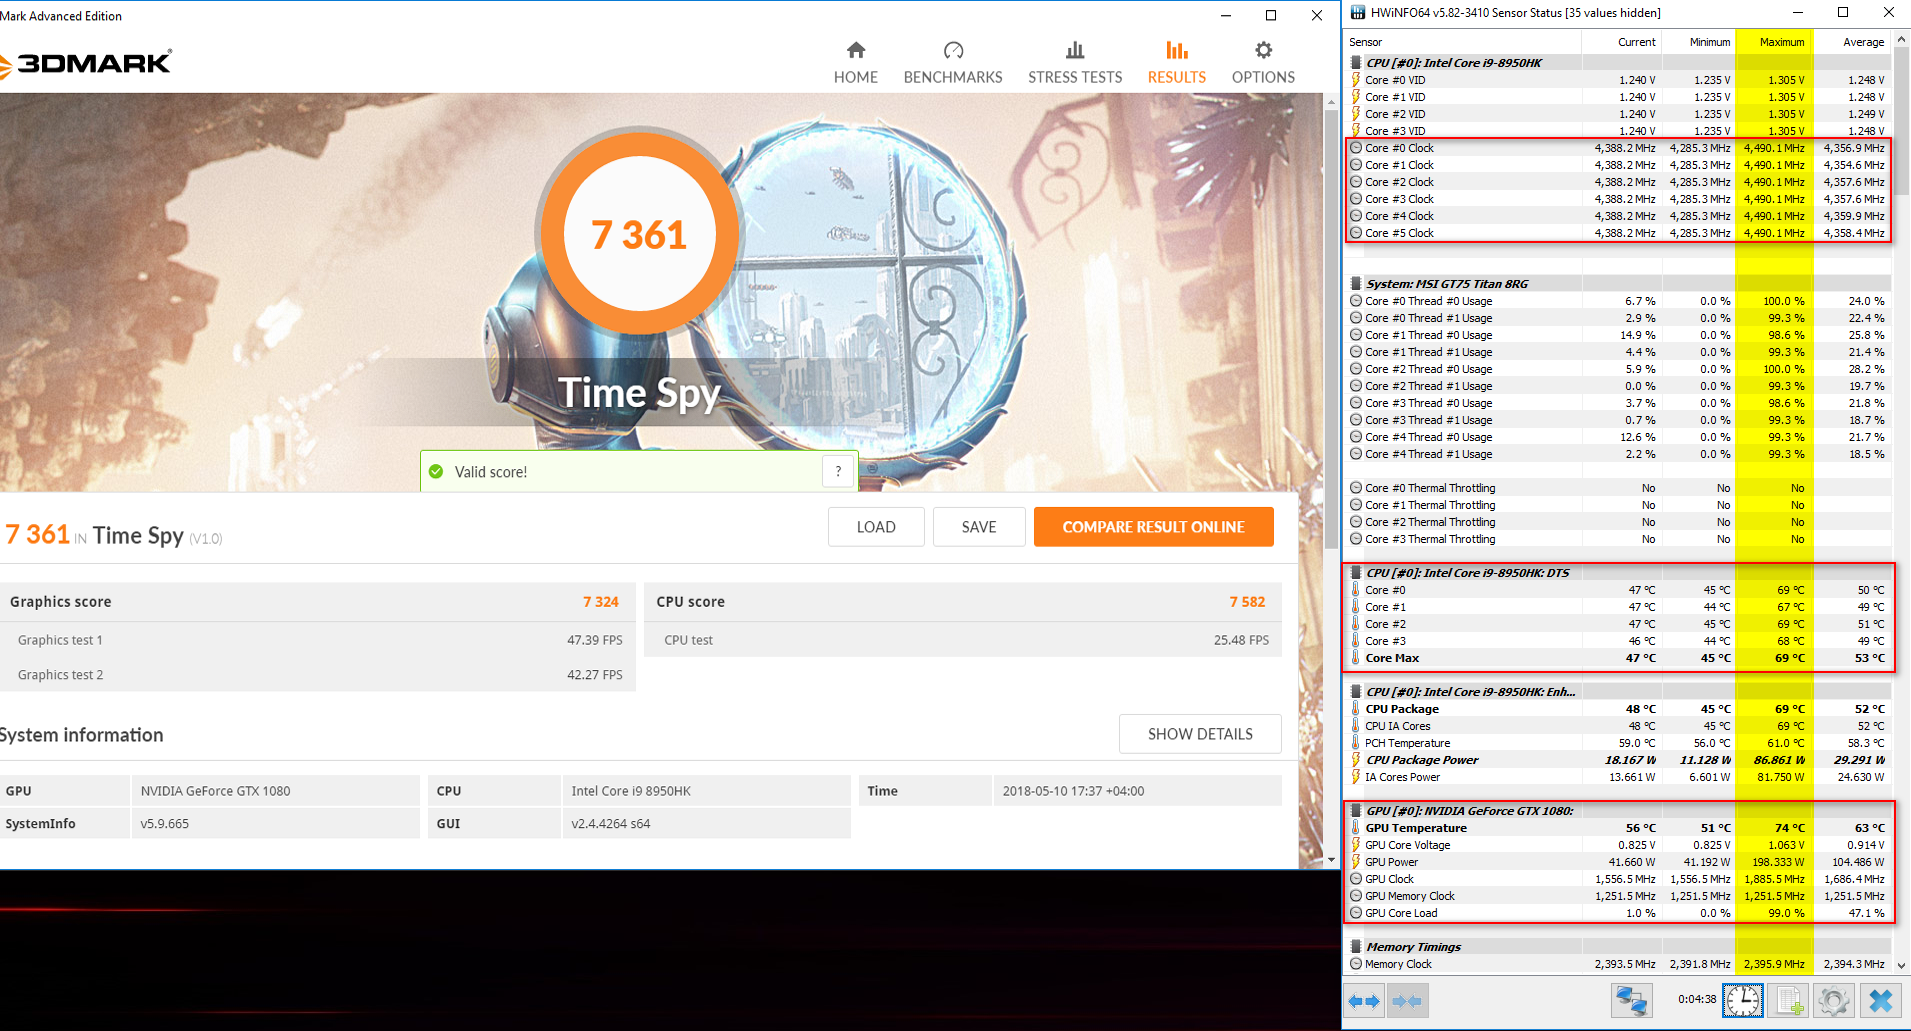1911x1031 pixels.
Task: Open the BENCHMARKS tab in 3DMark
Action: (x=953, y=63)
